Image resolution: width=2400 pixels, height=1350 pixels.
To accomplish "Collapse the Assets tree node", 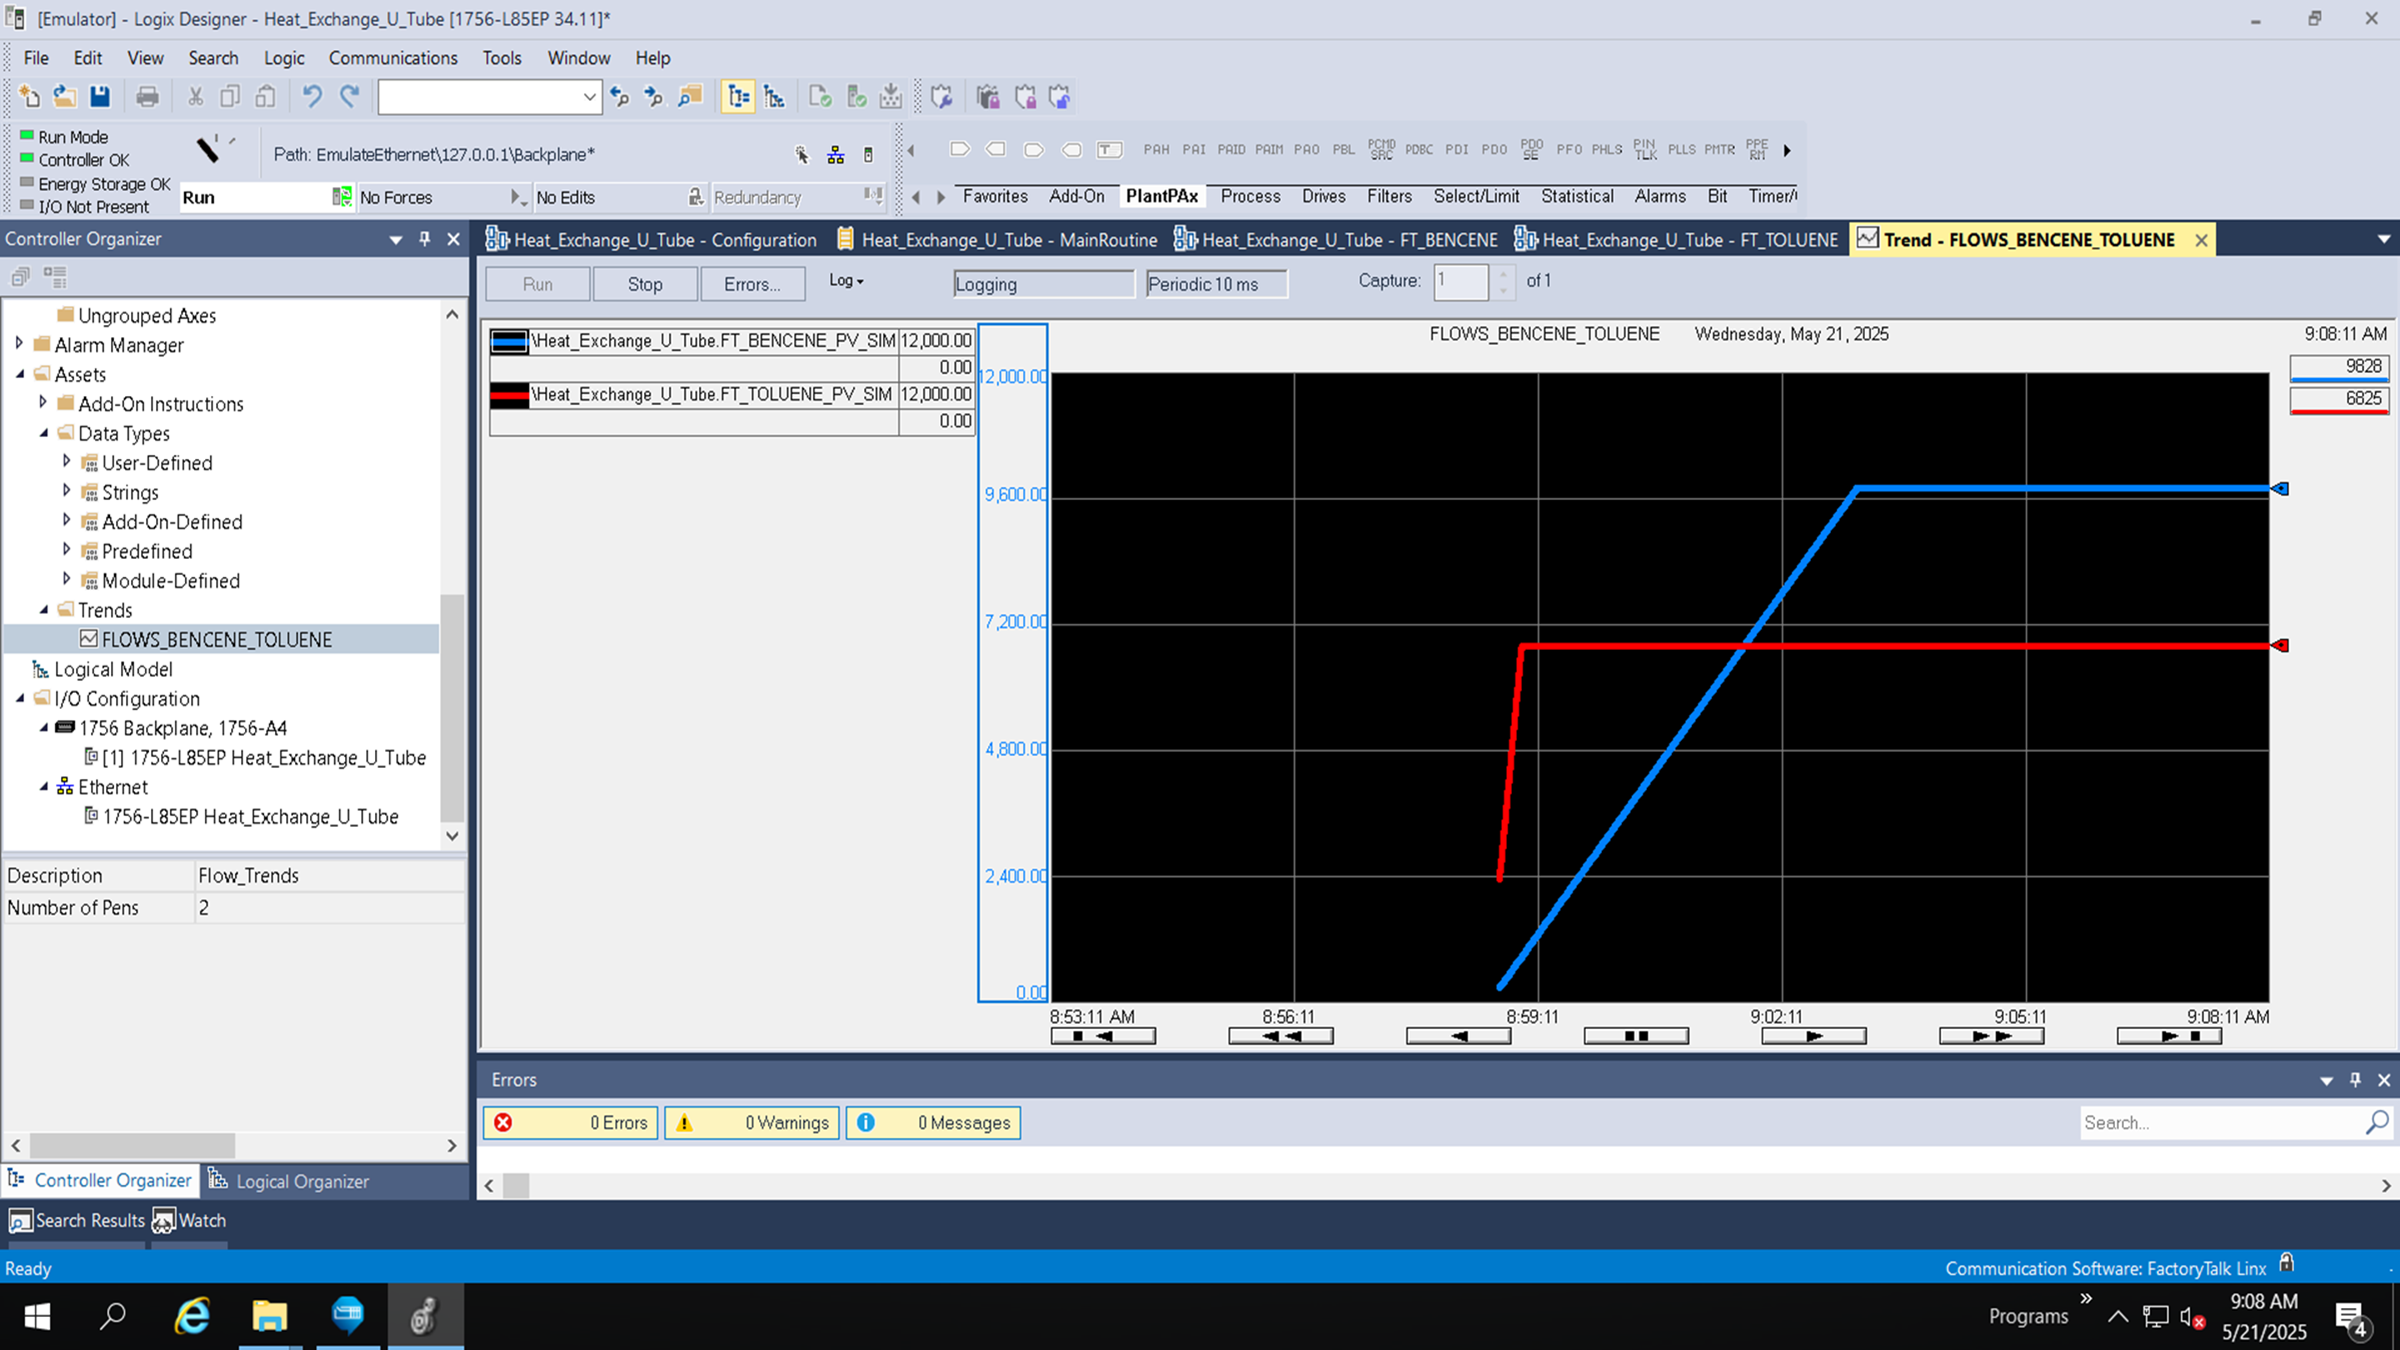I will 20,374.
